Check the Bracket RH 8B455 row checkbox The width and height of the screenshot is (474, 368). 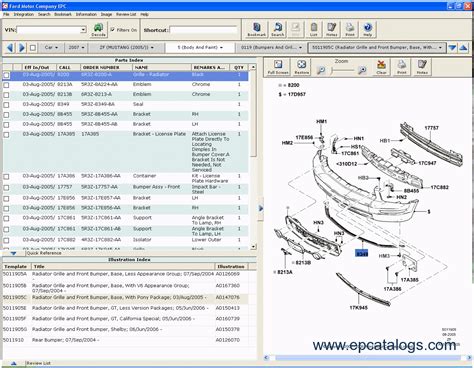click(6, 115)
